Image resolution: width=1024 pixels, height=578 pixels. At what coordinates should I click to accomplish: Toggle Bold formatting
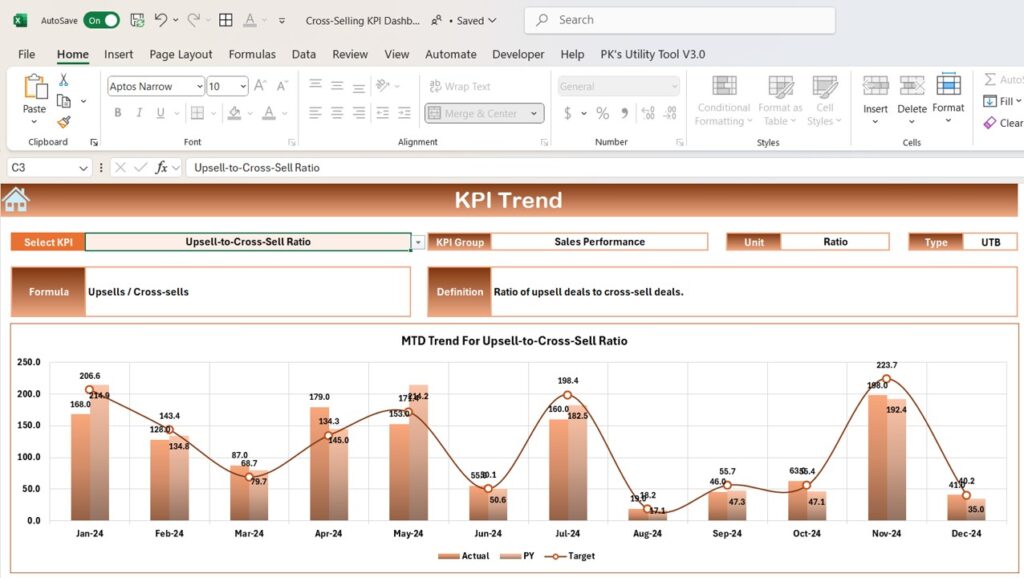118,113
